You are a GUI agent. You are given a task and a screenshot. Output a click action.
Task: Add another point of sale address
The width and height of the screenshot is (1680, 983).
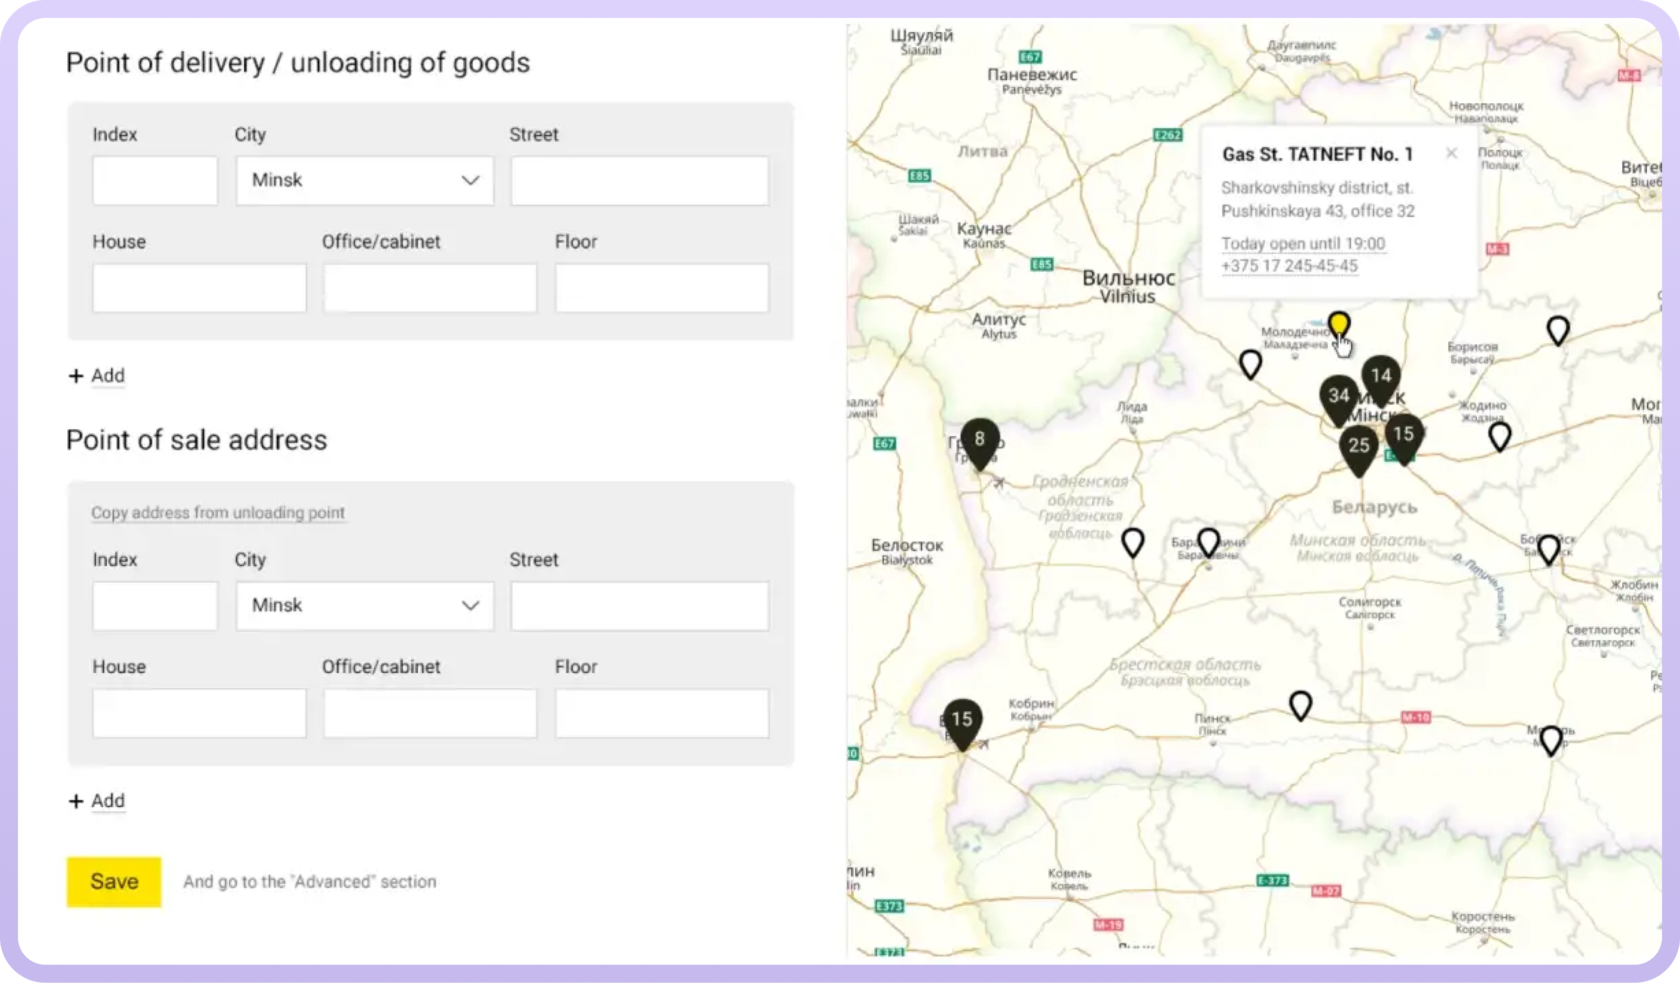point(97,801)
